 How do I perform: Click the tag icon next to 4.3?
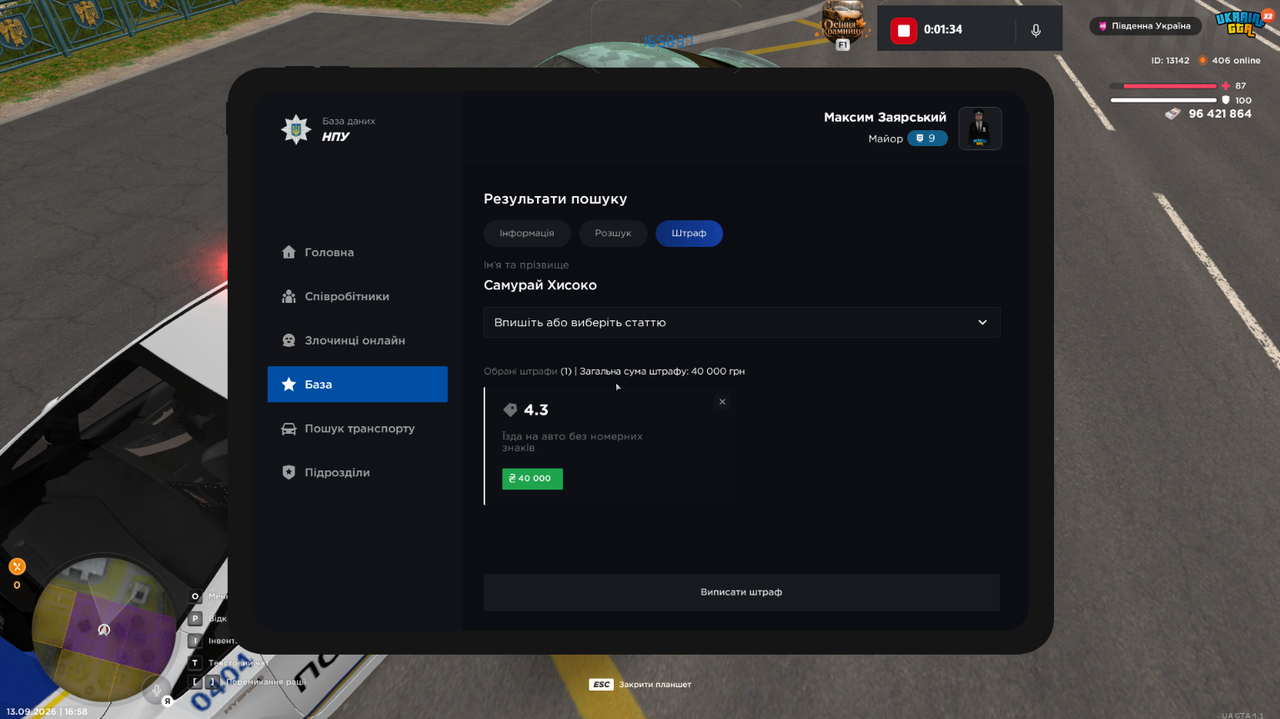click(x=510, y=410)
